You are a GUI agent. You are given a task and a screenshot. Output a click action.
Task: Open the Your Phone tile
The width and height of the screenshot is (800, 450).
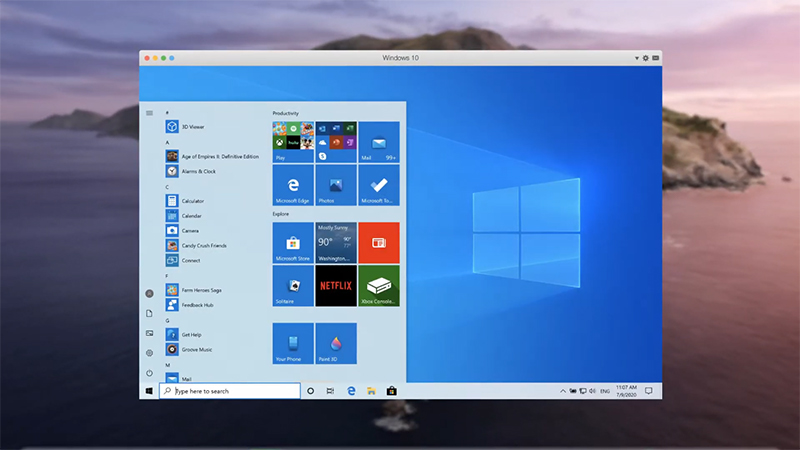[293, 343]
